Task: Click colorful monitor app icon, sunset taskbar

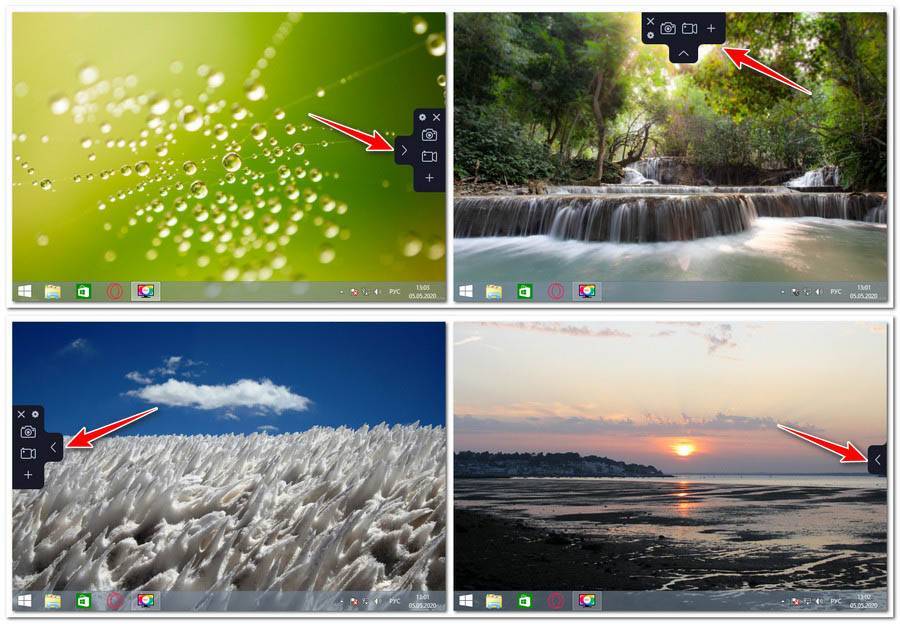Action: click(x=587, y=600)
